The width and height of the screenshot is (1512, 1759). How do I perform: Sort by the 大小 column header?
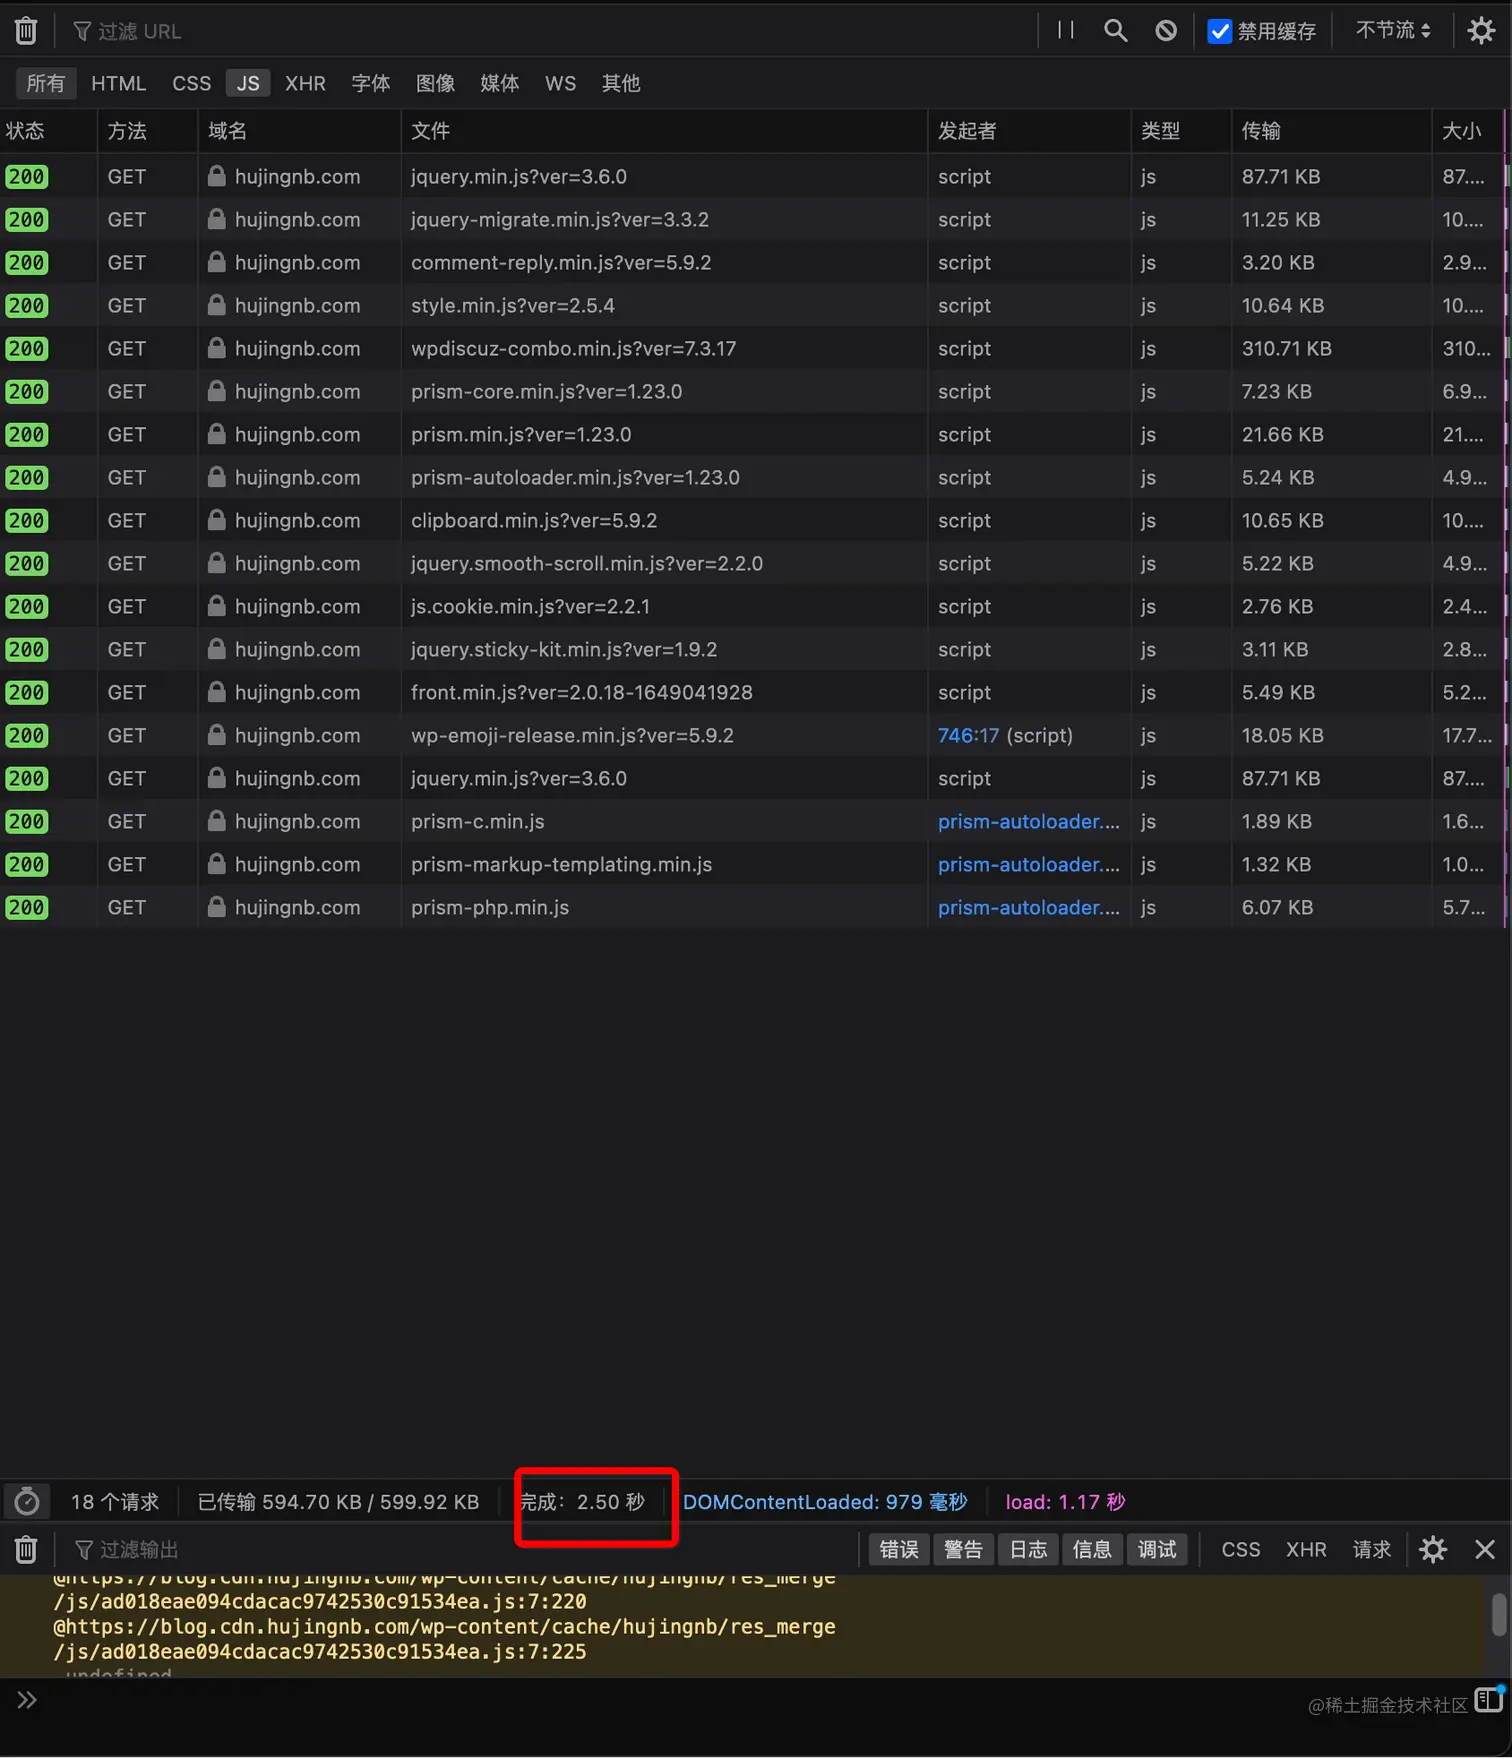pos(1467,131)
